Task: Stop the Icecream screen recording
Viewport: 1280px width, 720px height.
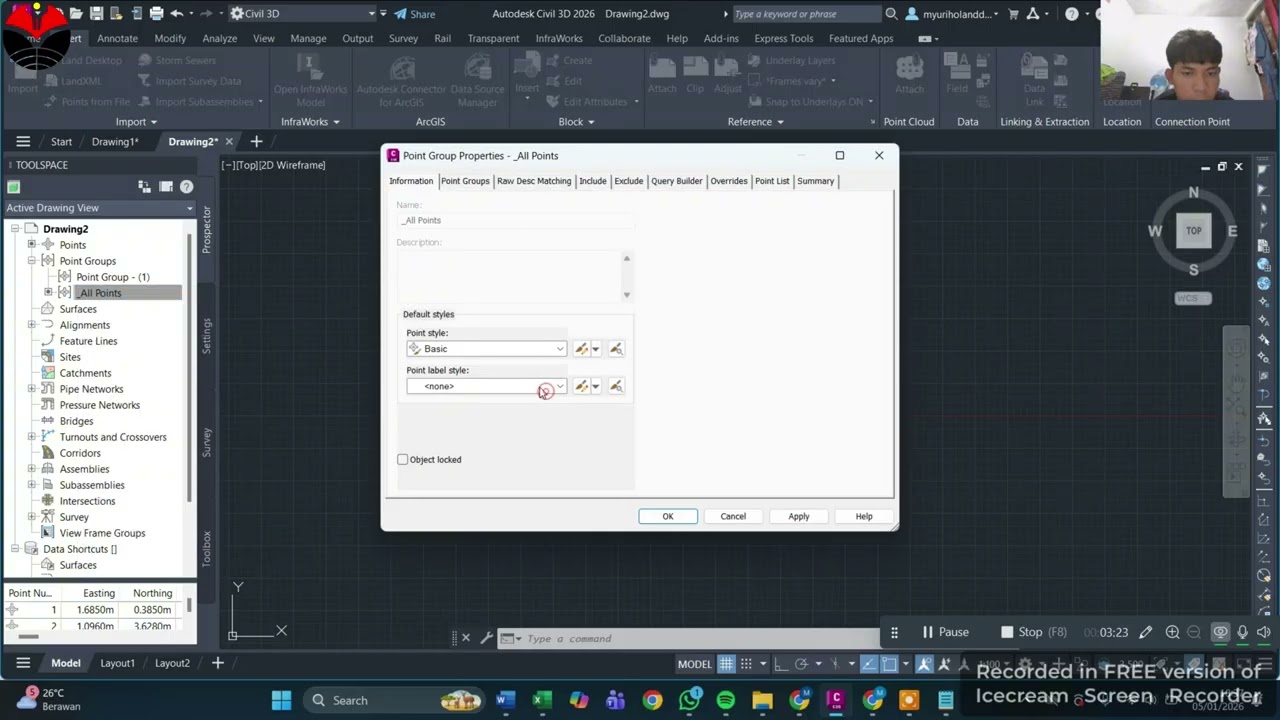Action: (1034, 632)
